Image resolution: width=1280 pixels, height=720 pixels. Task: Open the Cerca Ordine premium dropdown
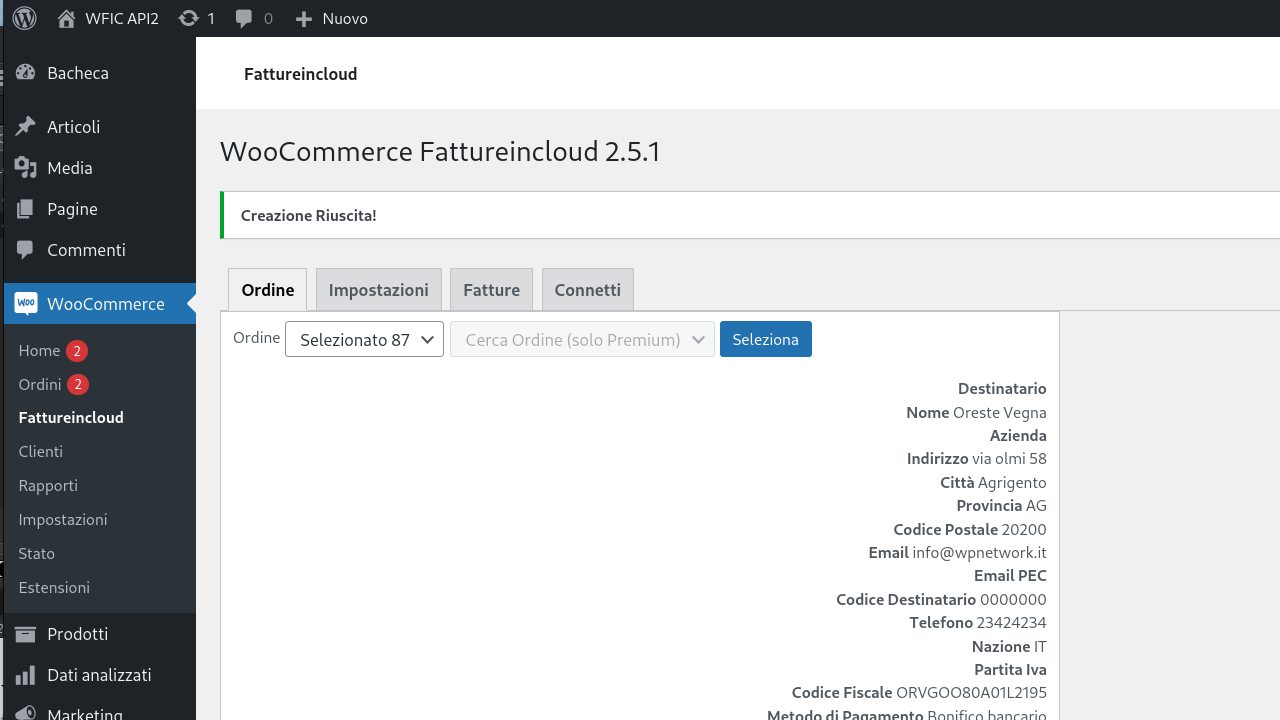point(582,339)
